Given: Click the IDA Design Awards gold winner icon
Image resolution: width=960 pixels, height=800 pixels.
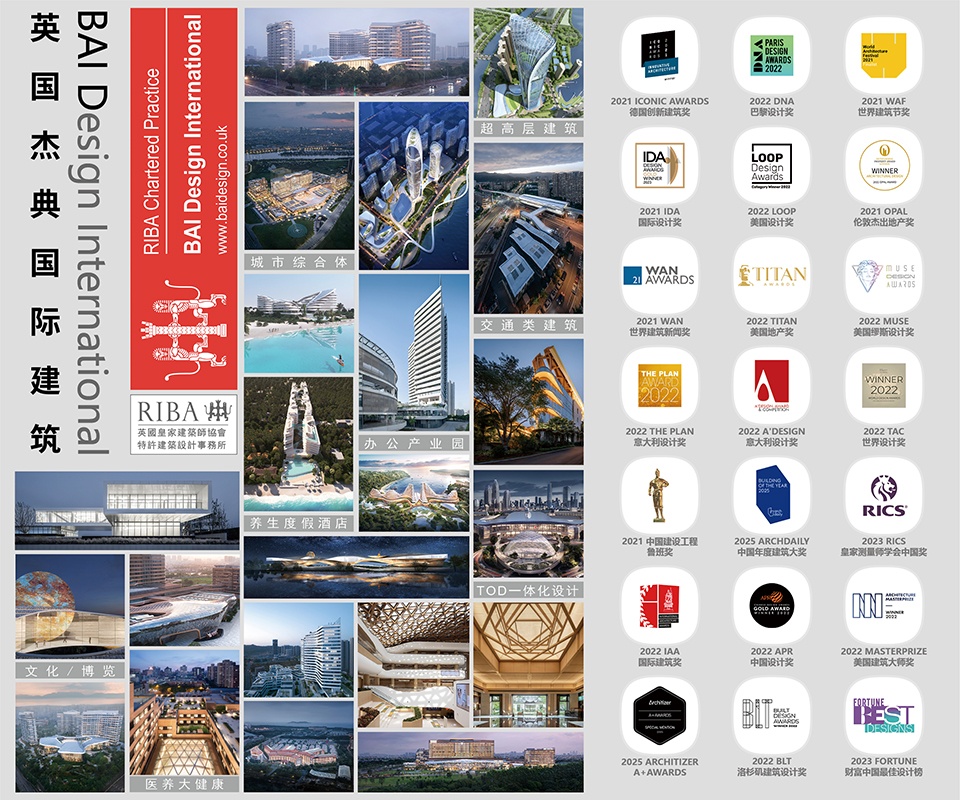Looking at the screenshot, I should coord(659,165).
